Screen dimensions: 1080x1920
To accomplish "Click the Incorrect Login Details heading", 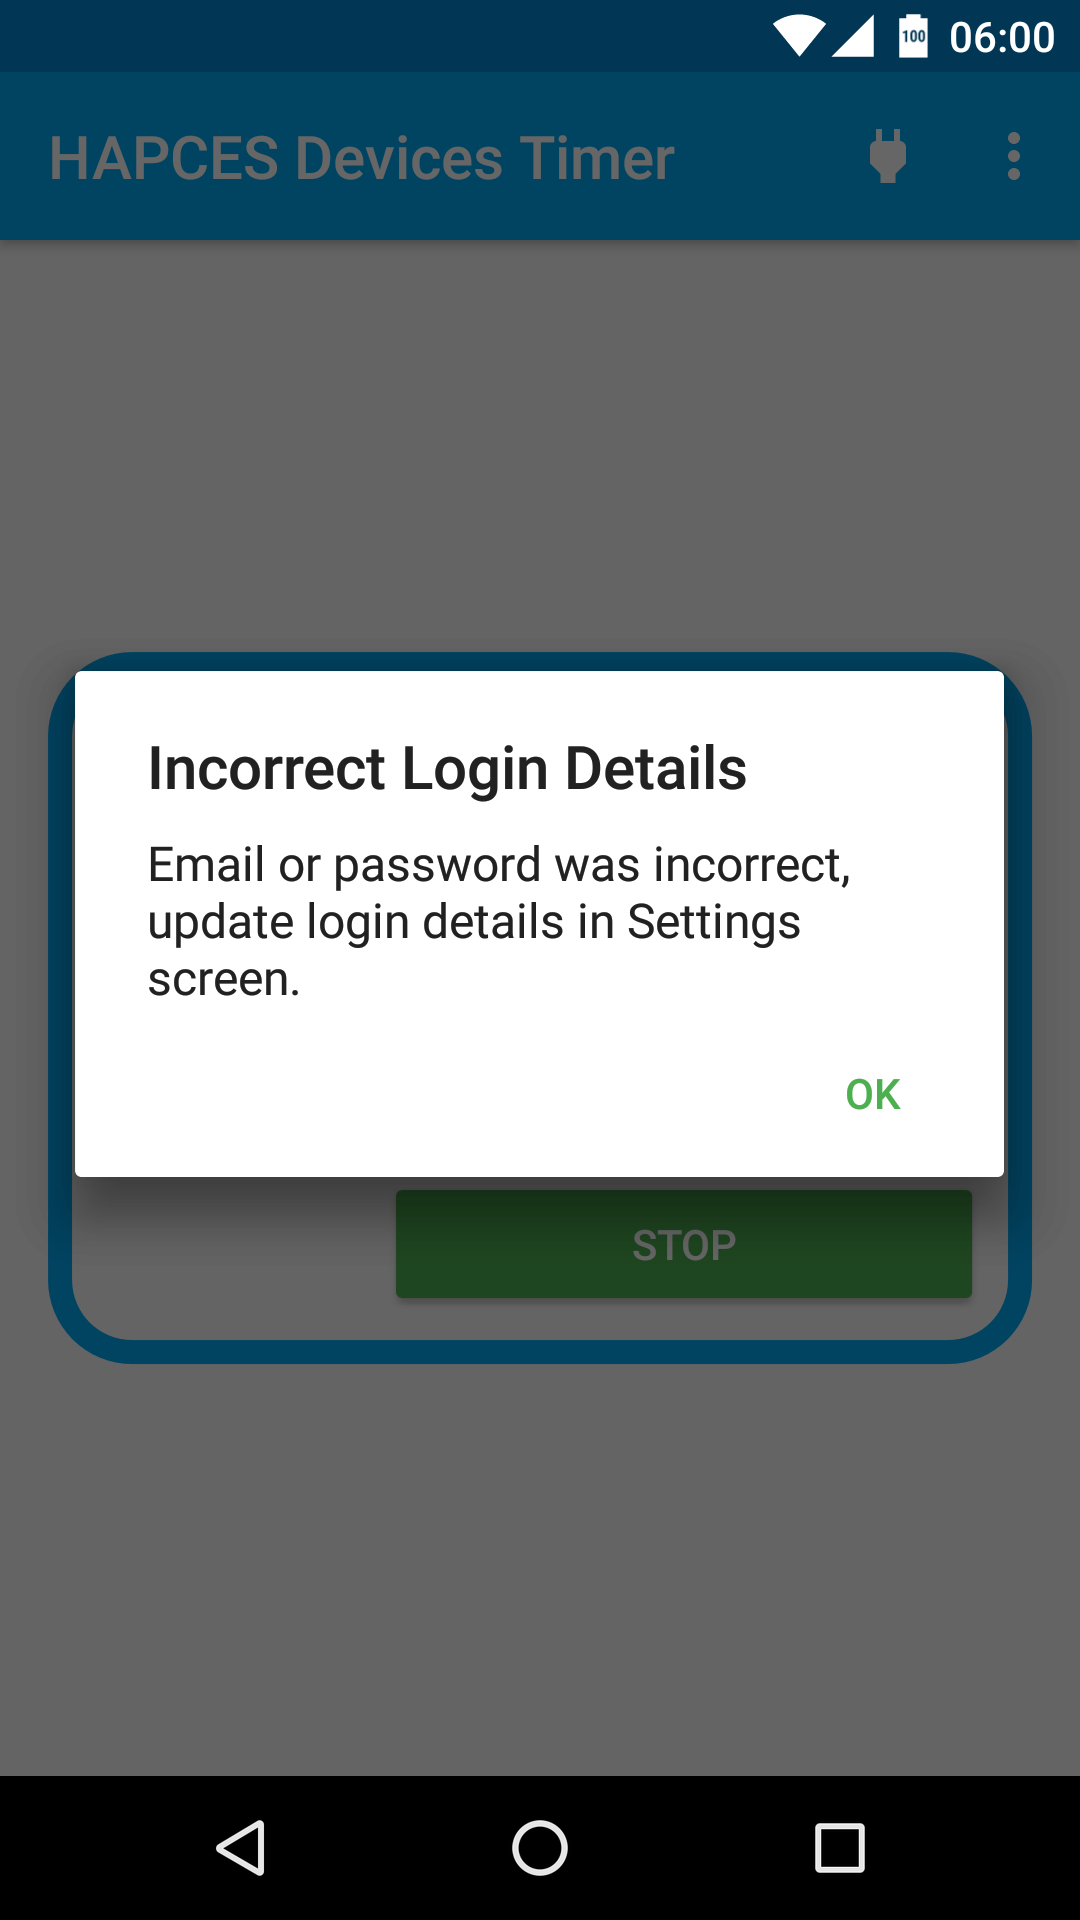I will click(x=447, y=769).
